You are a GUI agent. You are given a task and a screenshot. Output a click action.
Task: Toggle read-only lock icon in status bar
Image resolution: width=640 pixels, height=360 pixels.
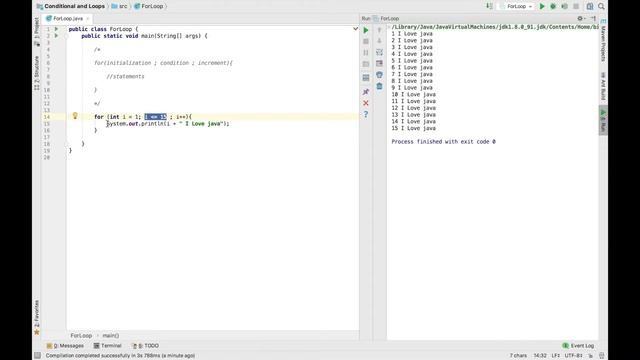[590, 356]
